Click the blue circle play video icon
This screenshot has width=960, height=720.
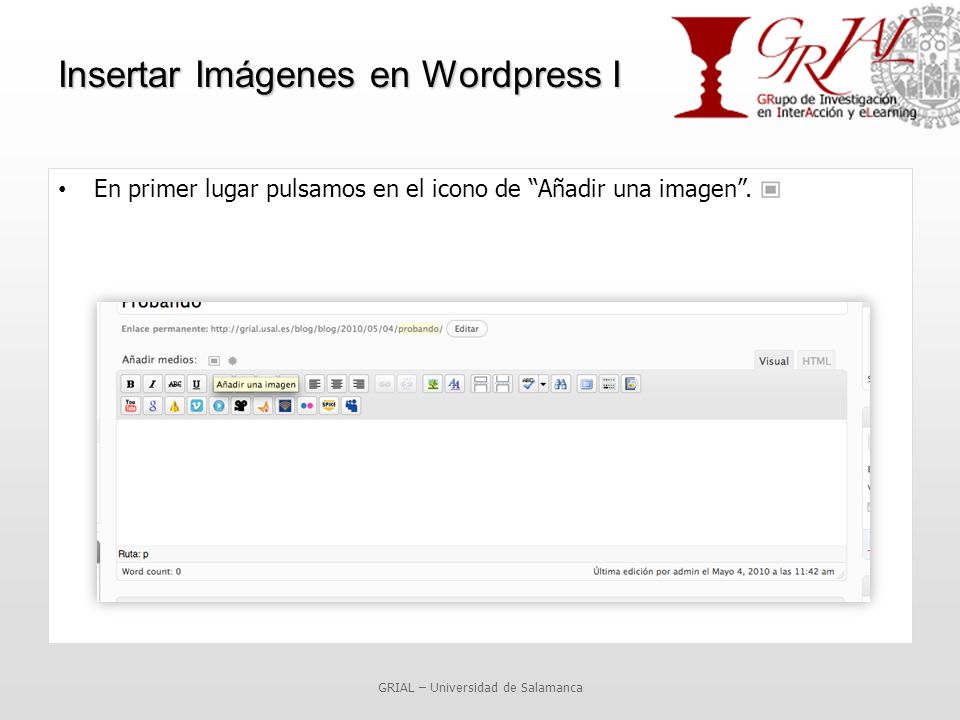(x=219, y=405)
